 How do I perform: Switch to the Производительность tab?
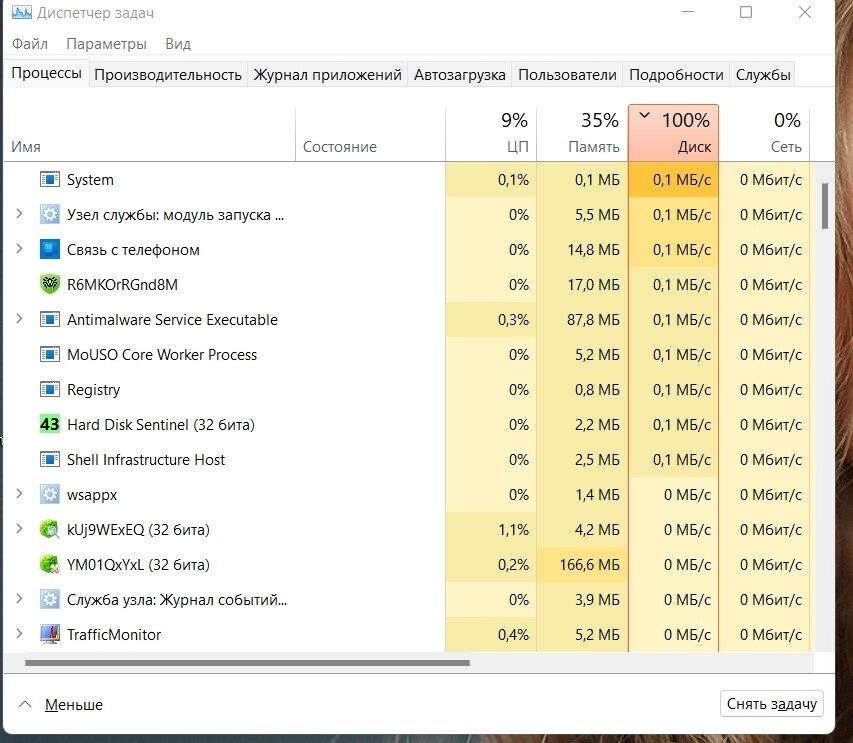click(x=168, y=75)
